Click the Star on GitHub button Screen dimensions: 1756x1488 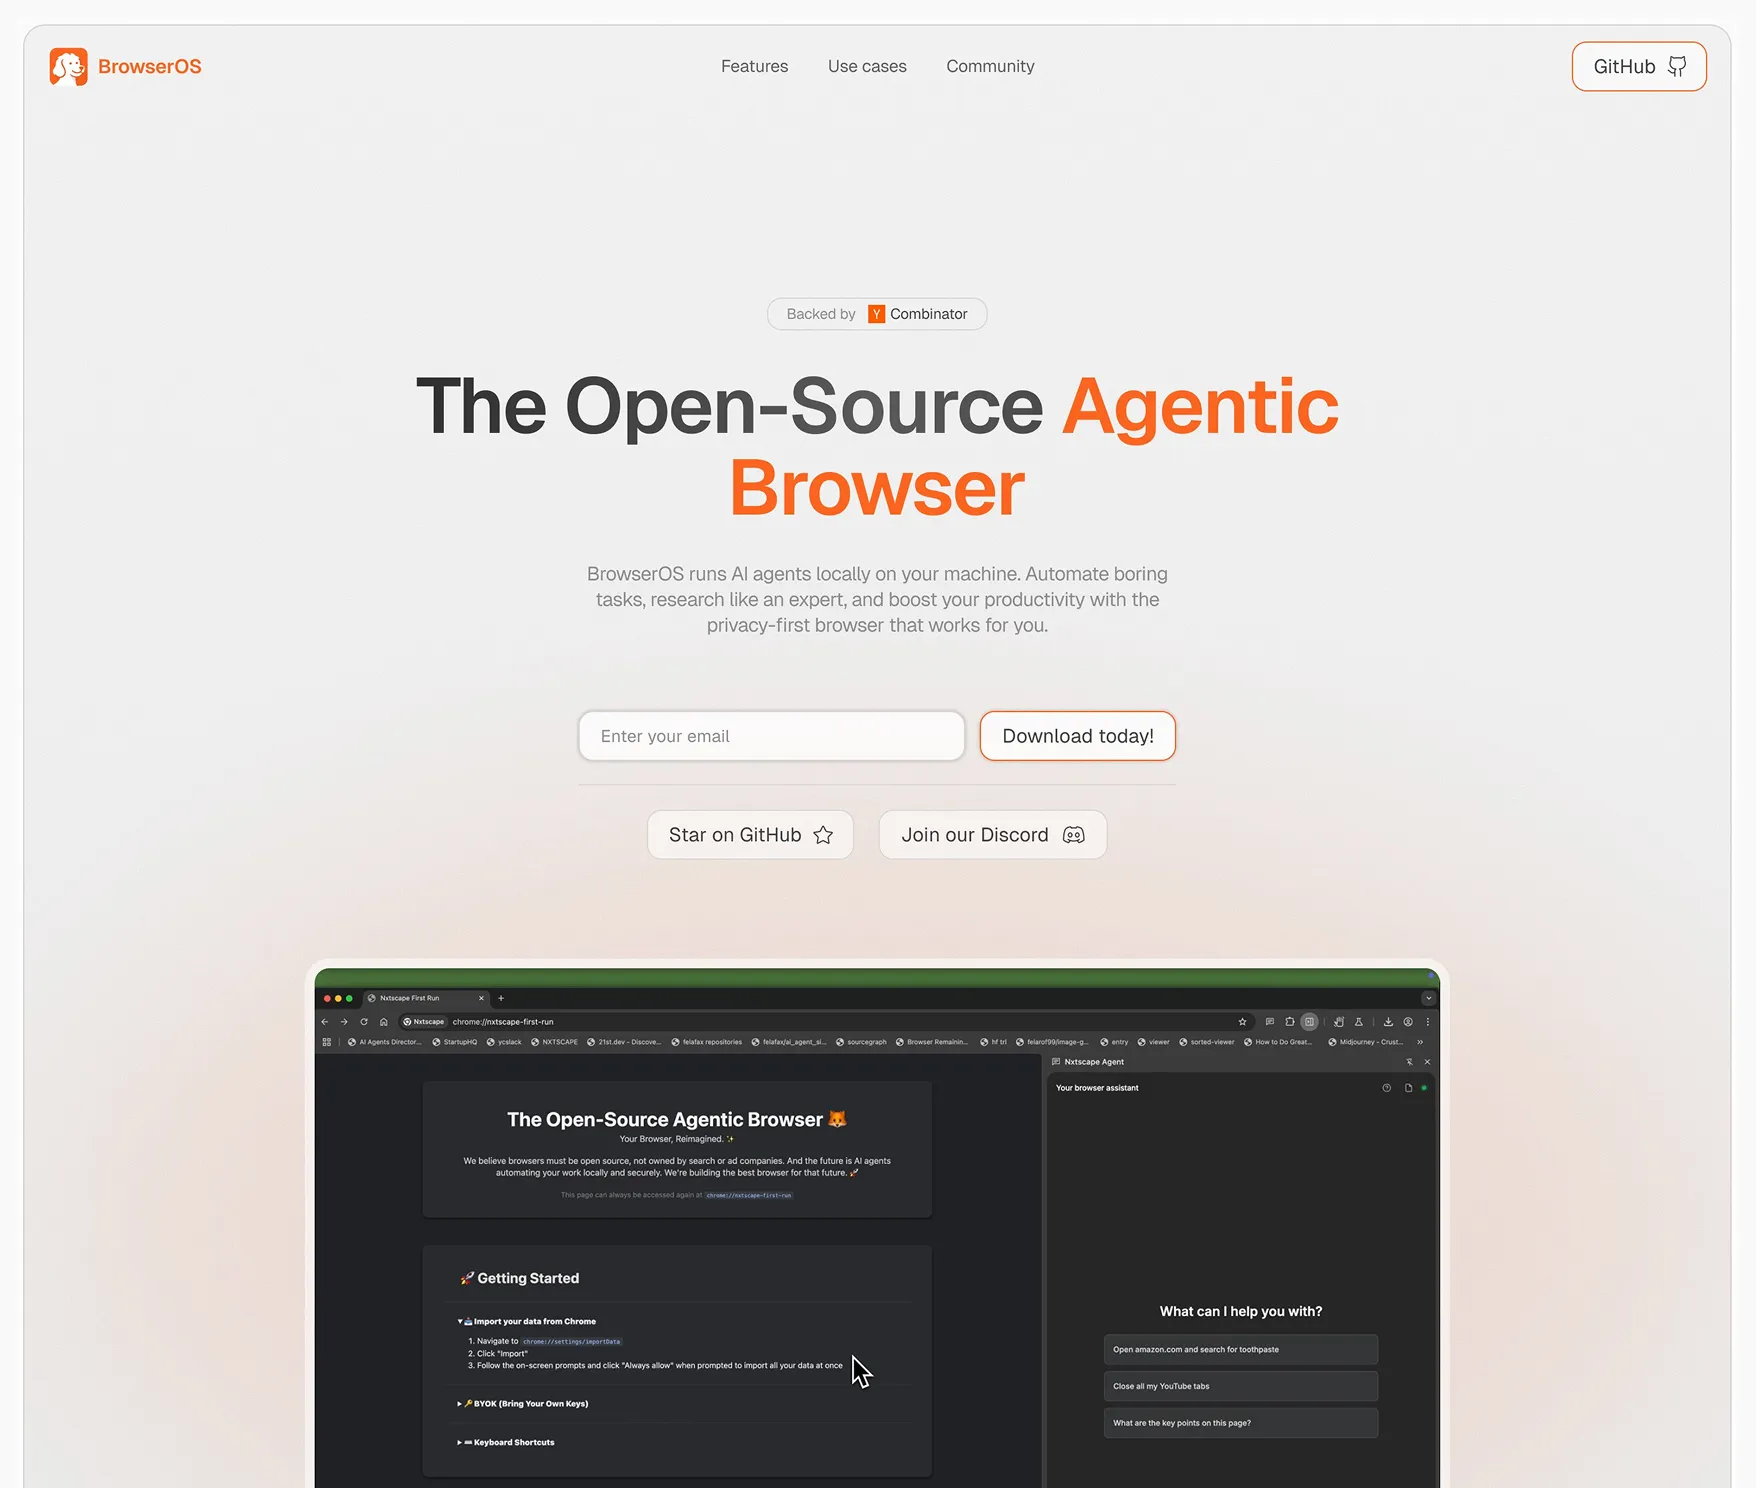750,835
